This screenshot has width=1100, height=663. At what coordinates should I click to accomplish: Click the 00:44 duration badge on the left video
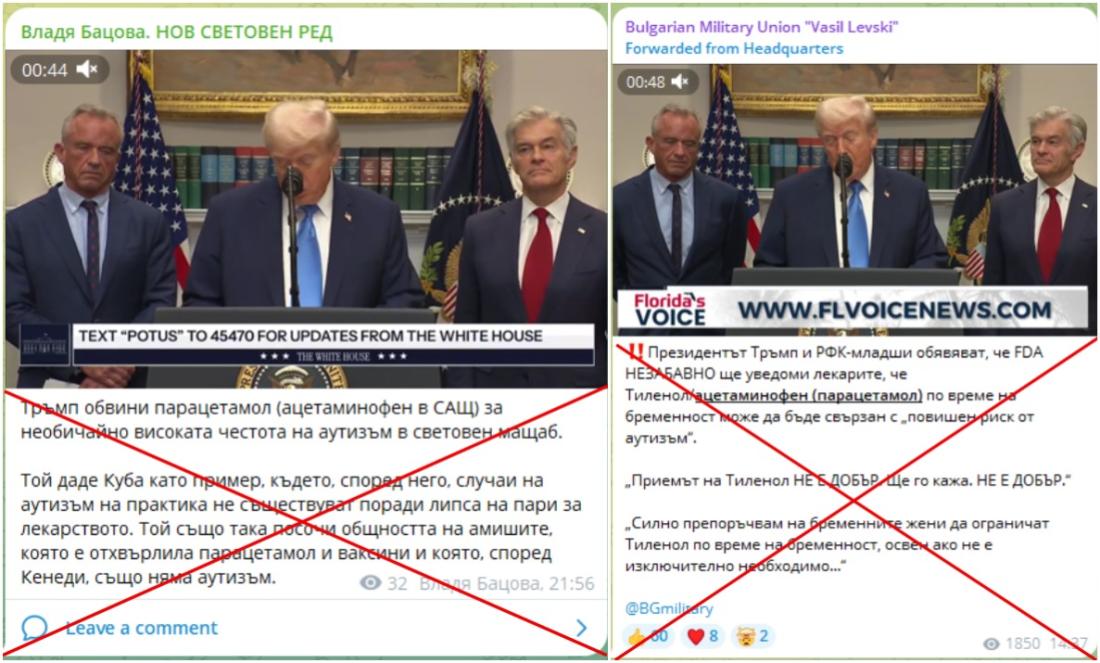click(44, 69)
